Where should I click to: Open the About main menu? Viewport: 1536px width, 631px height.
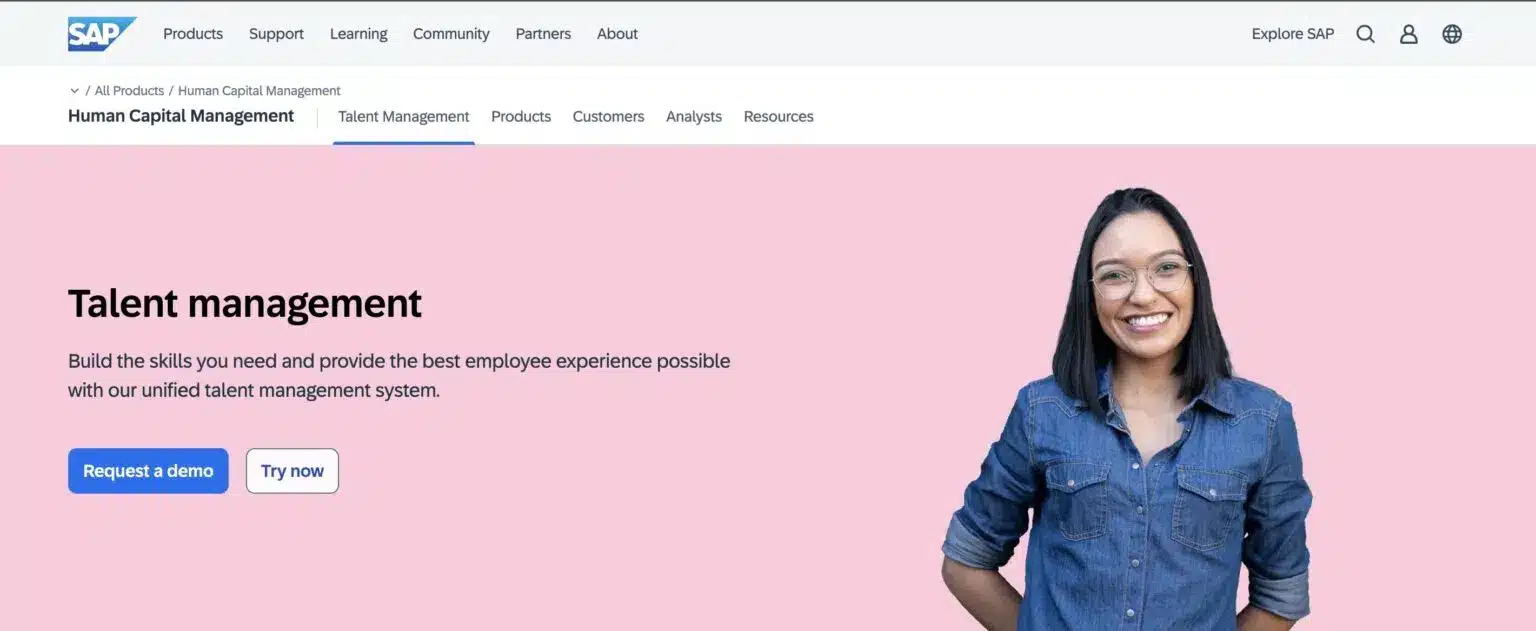point(617,34)
